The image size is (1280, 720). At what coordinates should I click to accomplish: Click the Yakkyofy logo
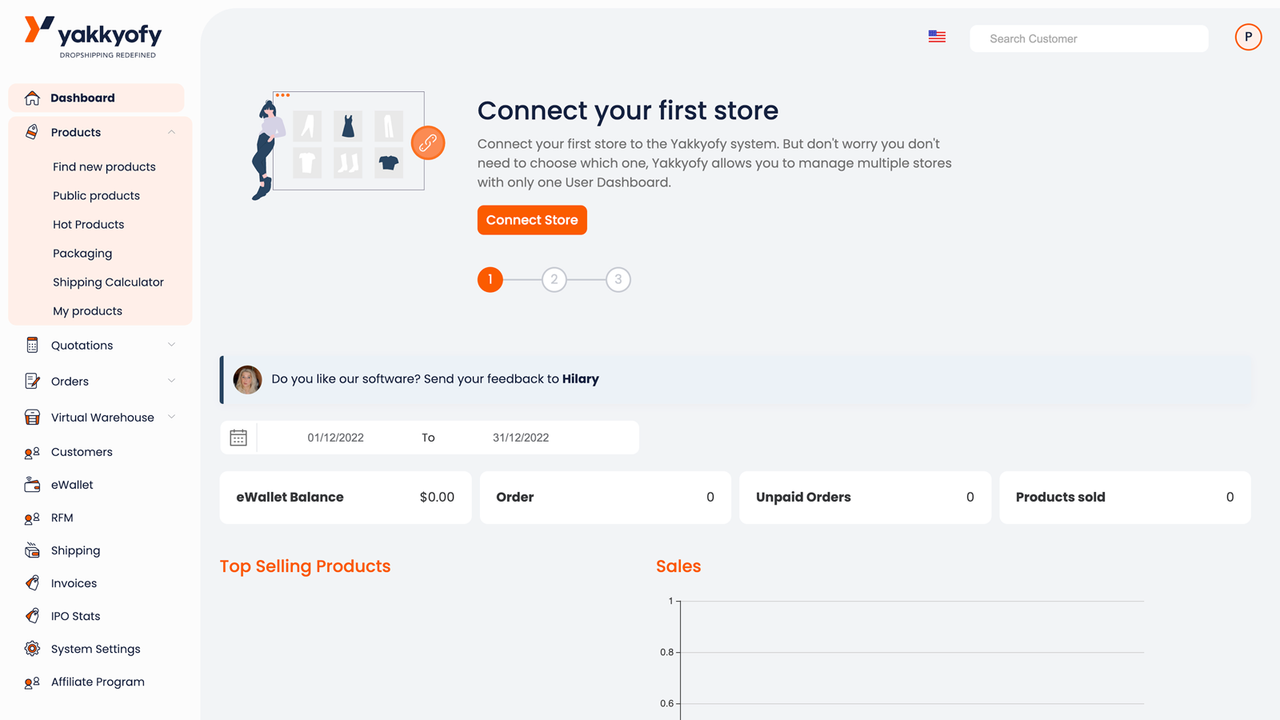click(93, 37)
